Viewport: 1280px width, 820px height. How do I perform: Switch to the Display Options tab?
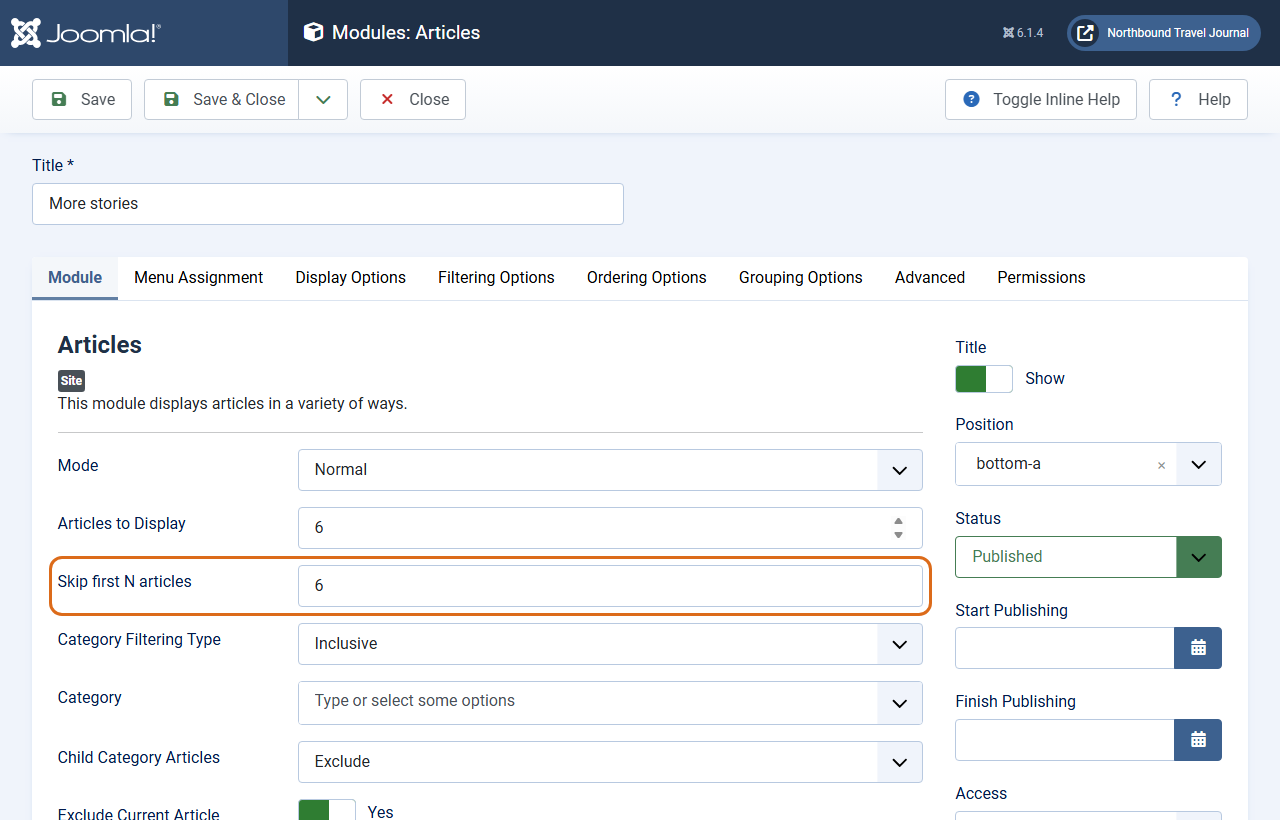tap(351, 277)
